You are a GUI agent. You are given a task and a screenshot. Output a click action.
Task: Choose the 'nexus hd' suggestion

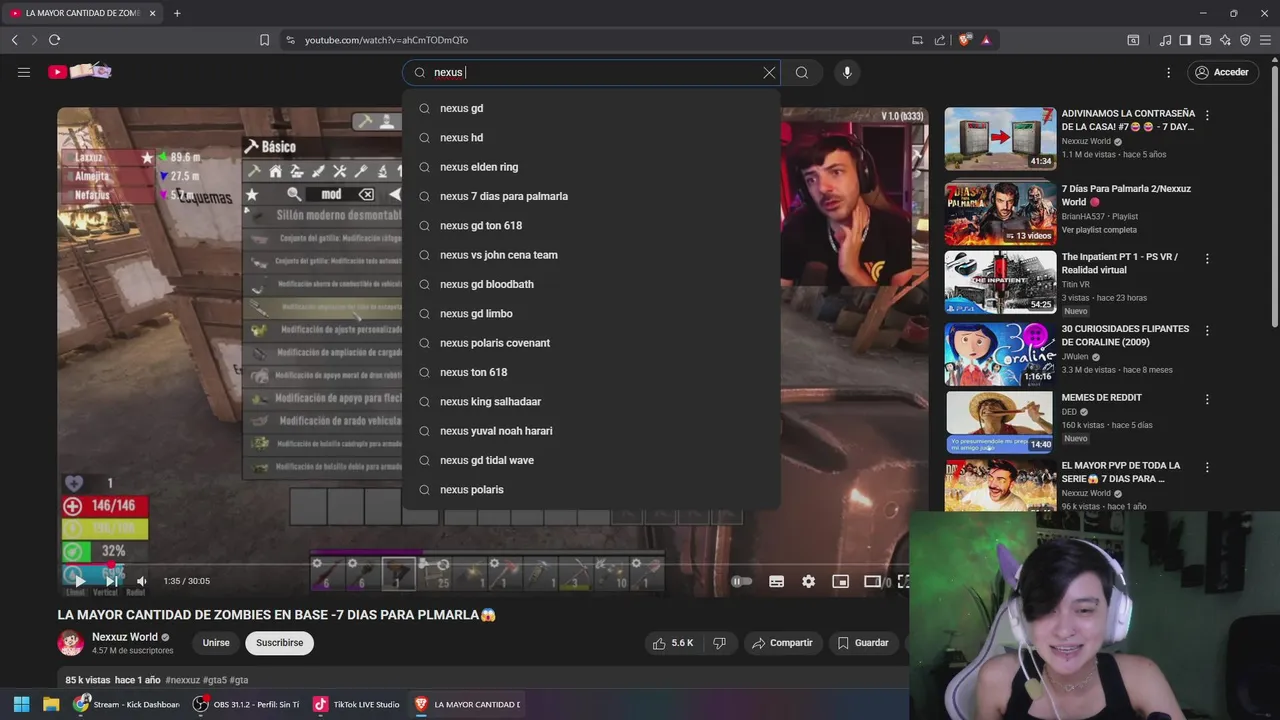(x=591, y=137)
